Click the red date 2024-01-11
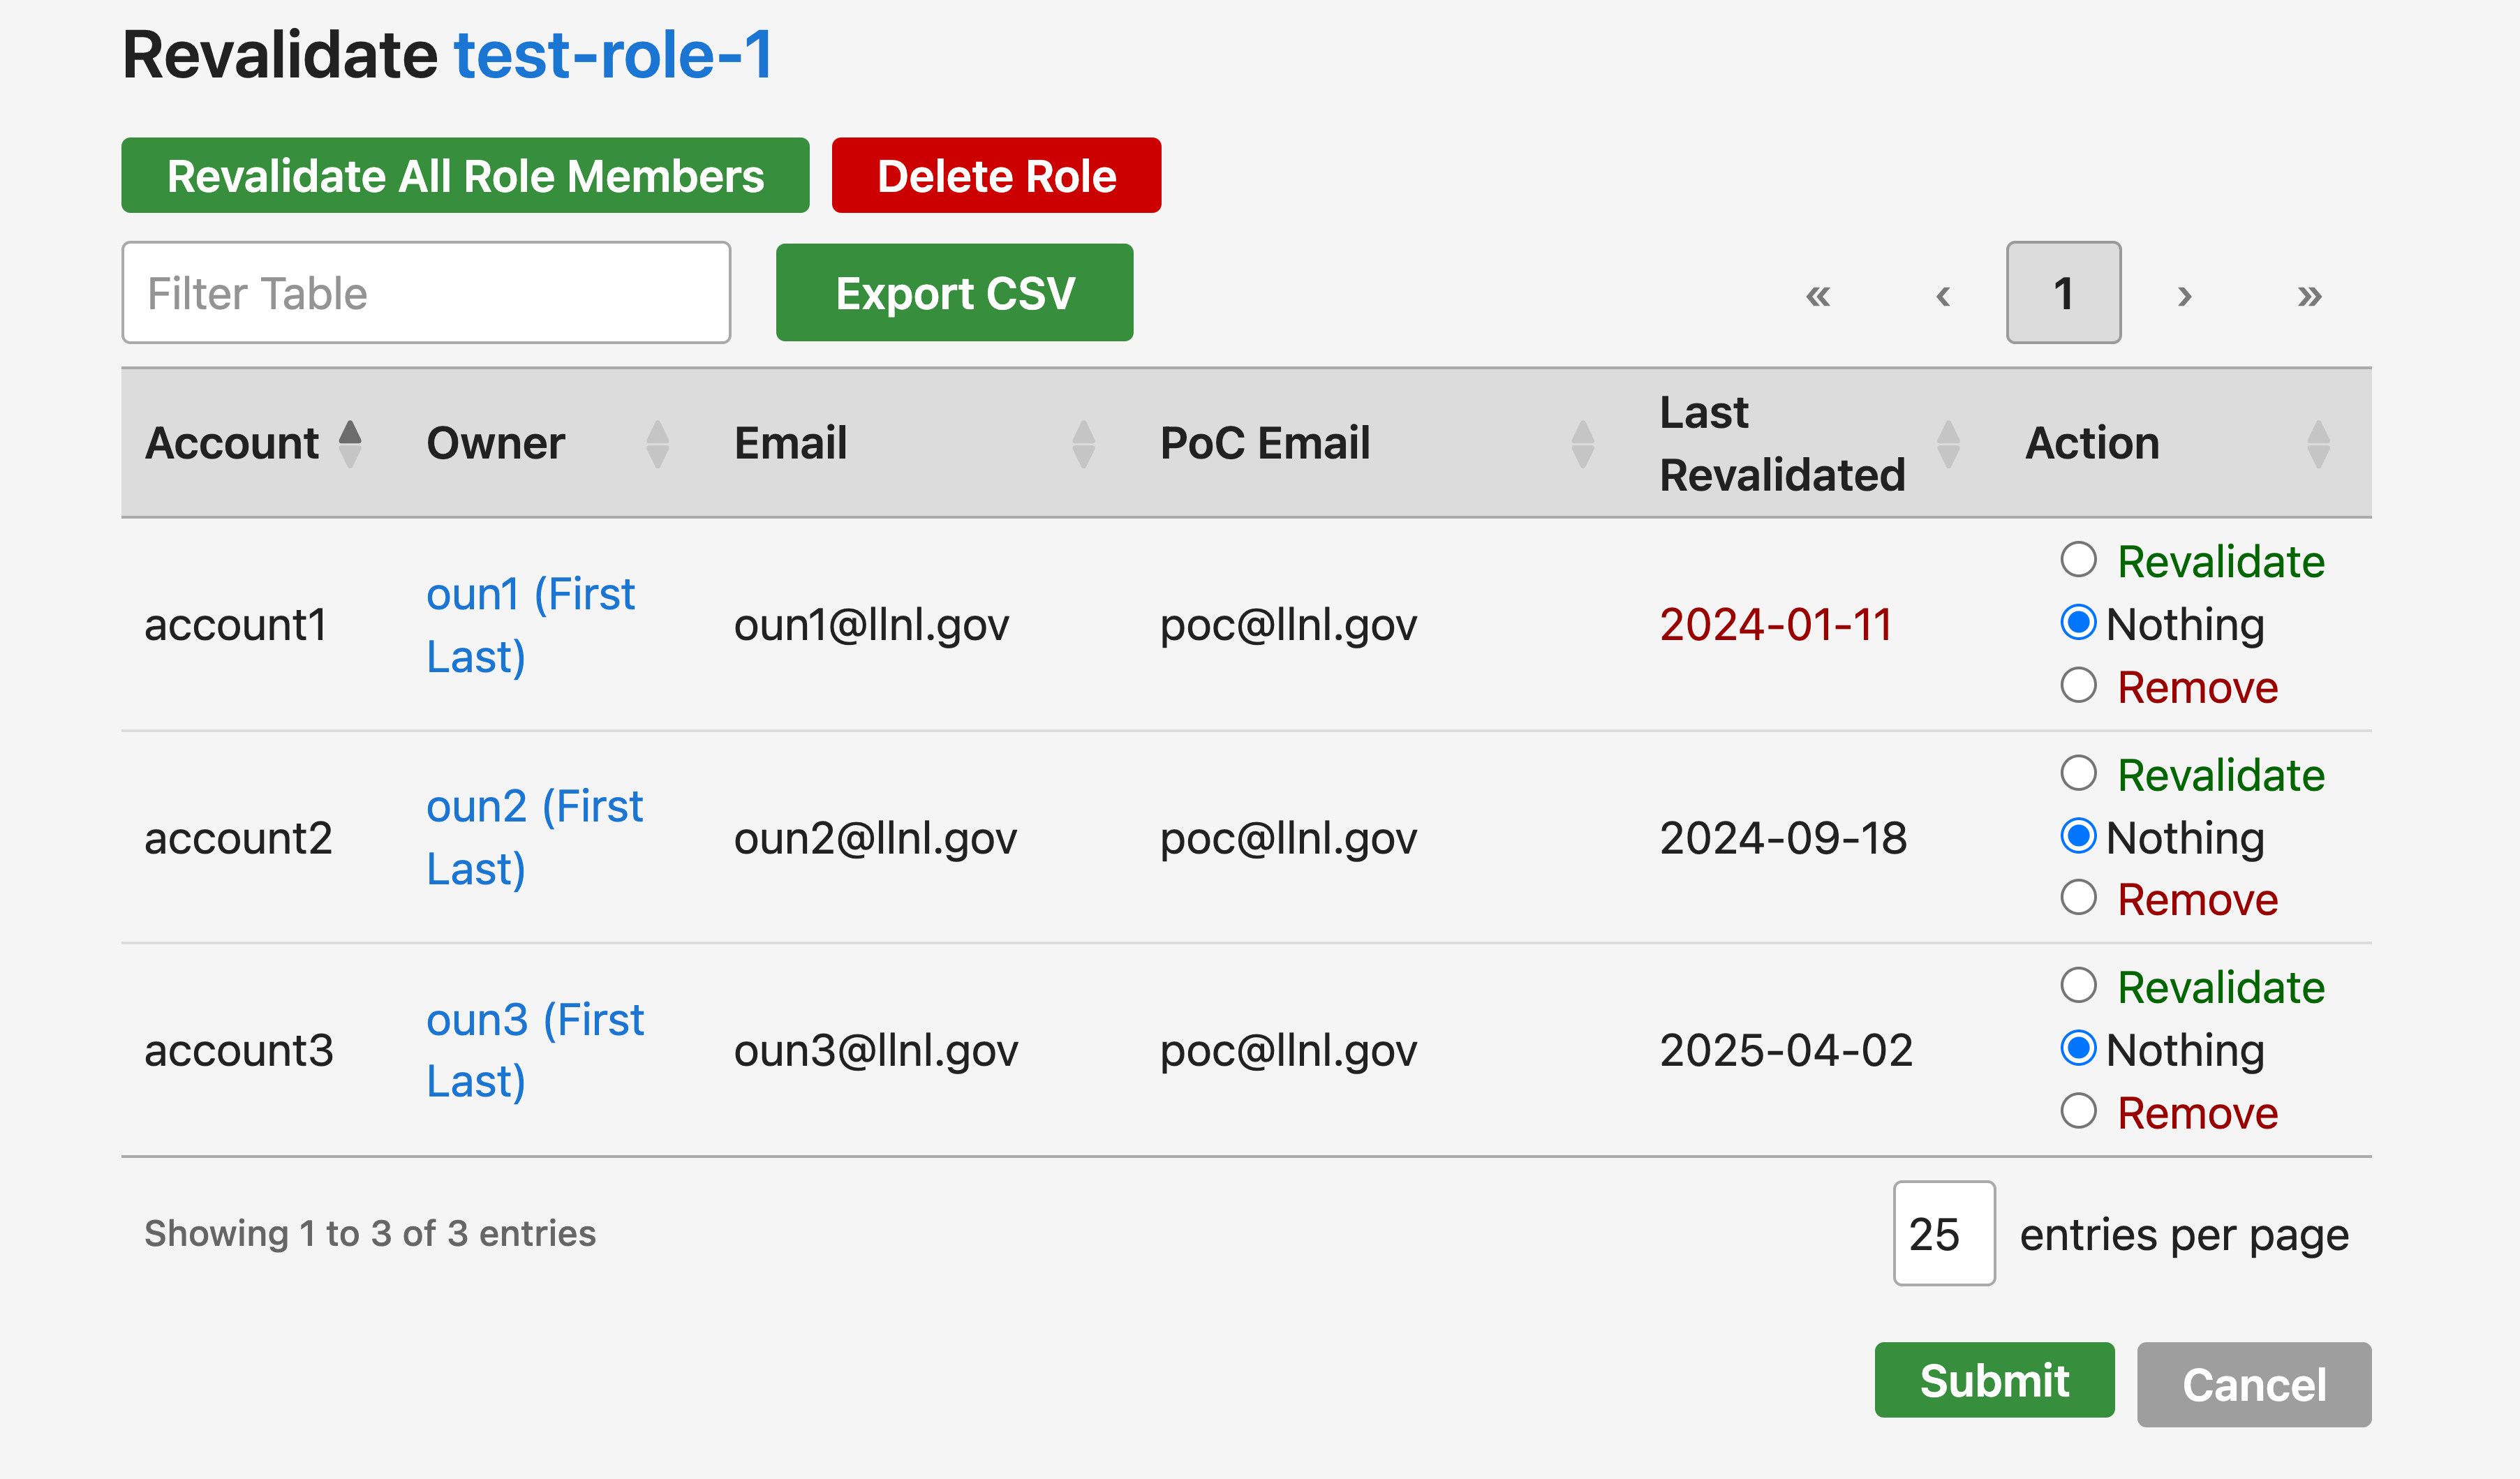 pyautogui.click(x=1776, y=625)
